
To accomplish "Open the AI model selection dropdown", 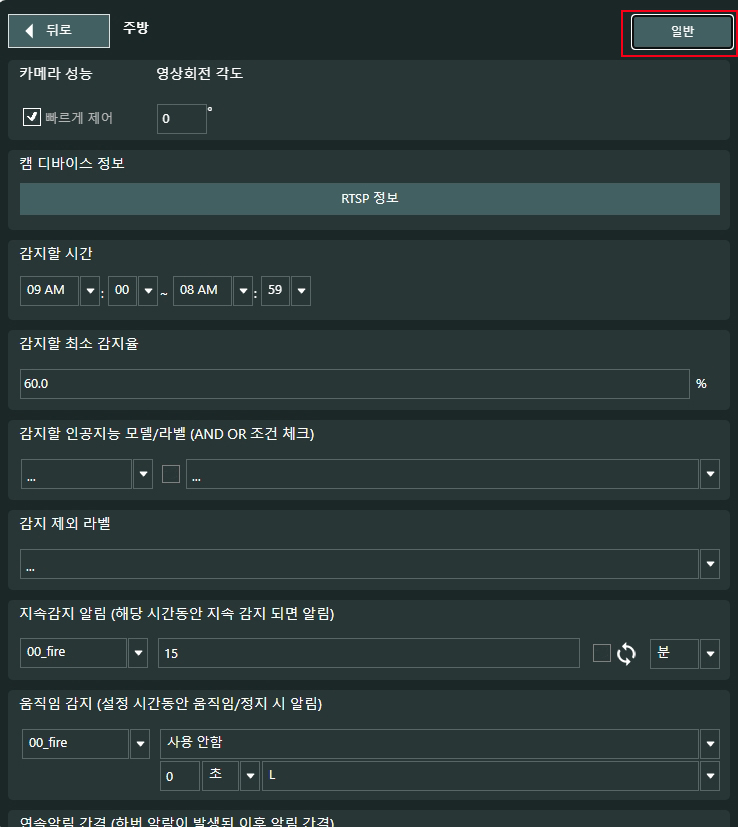I will [x=142, y=475].
